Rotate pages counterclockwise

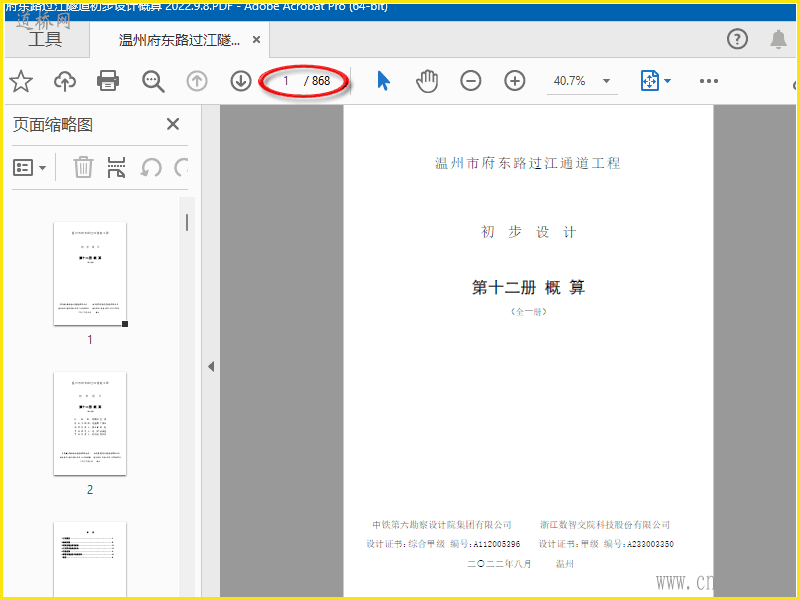click(151, 167)
